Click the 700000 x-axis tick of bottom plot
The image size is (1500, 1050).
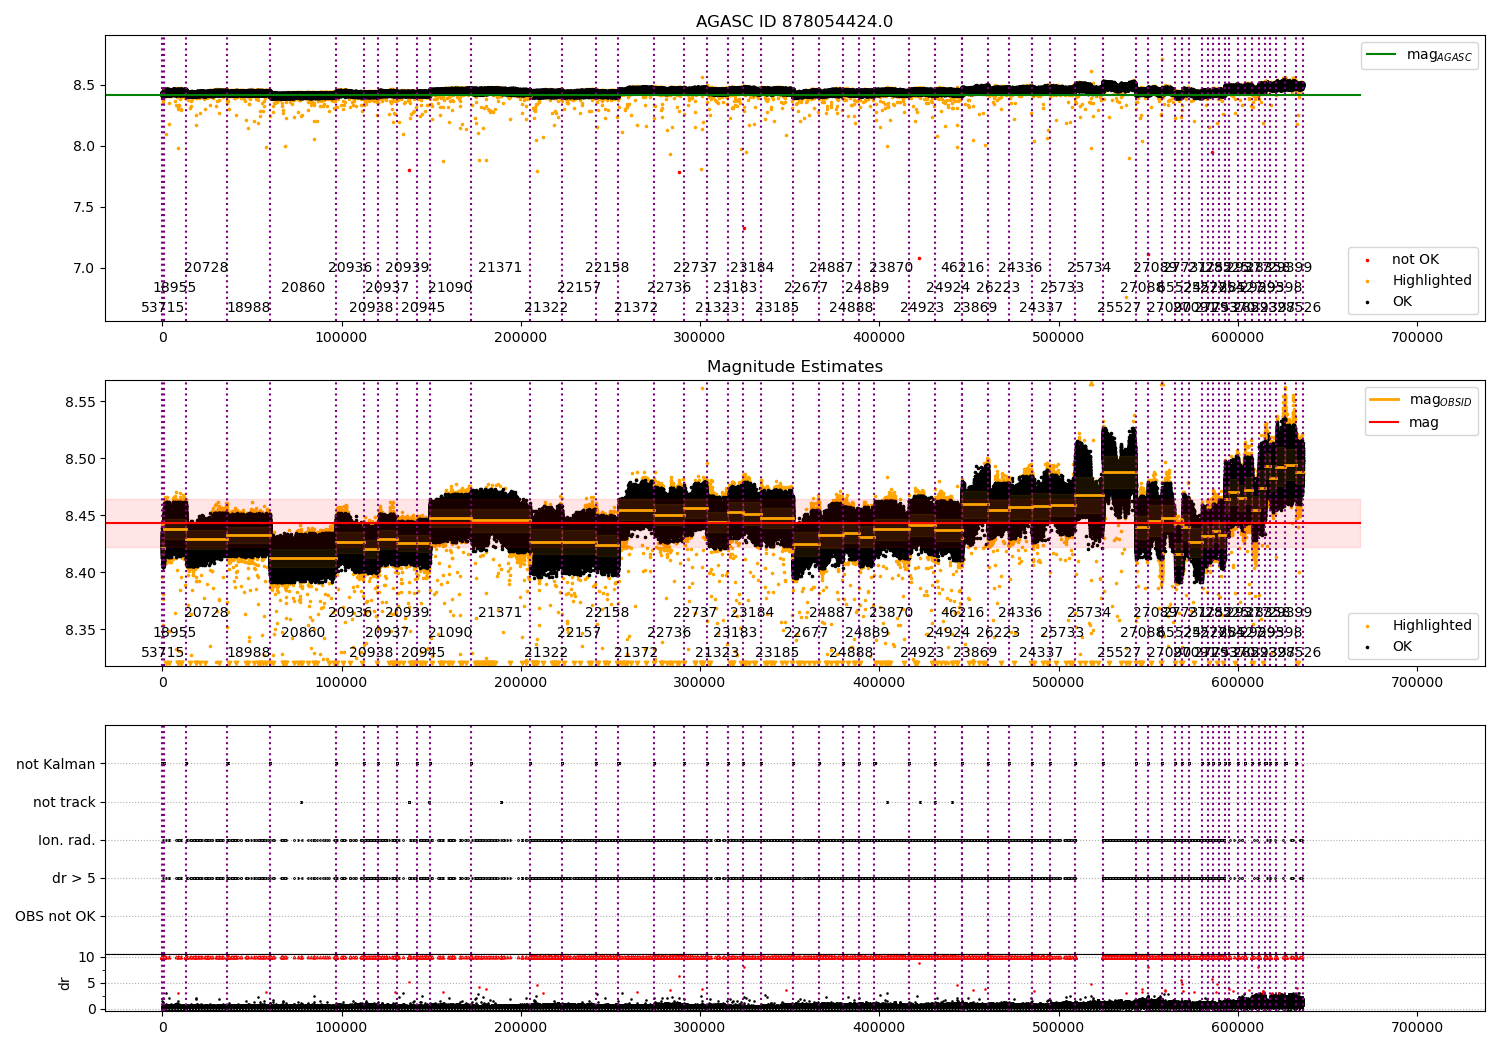pyautogui.click(x=1417, y=1027)
